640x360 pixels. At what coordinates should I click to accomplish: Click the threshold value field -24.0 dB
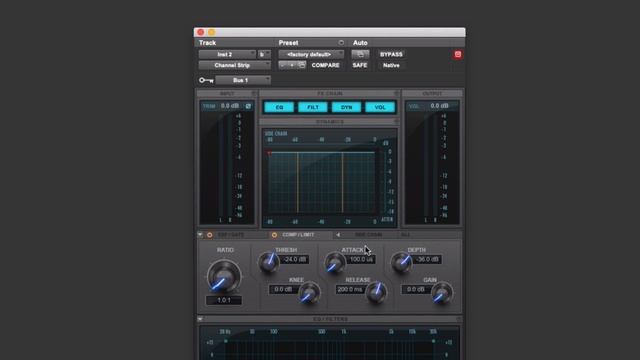(x=295, y=260)
